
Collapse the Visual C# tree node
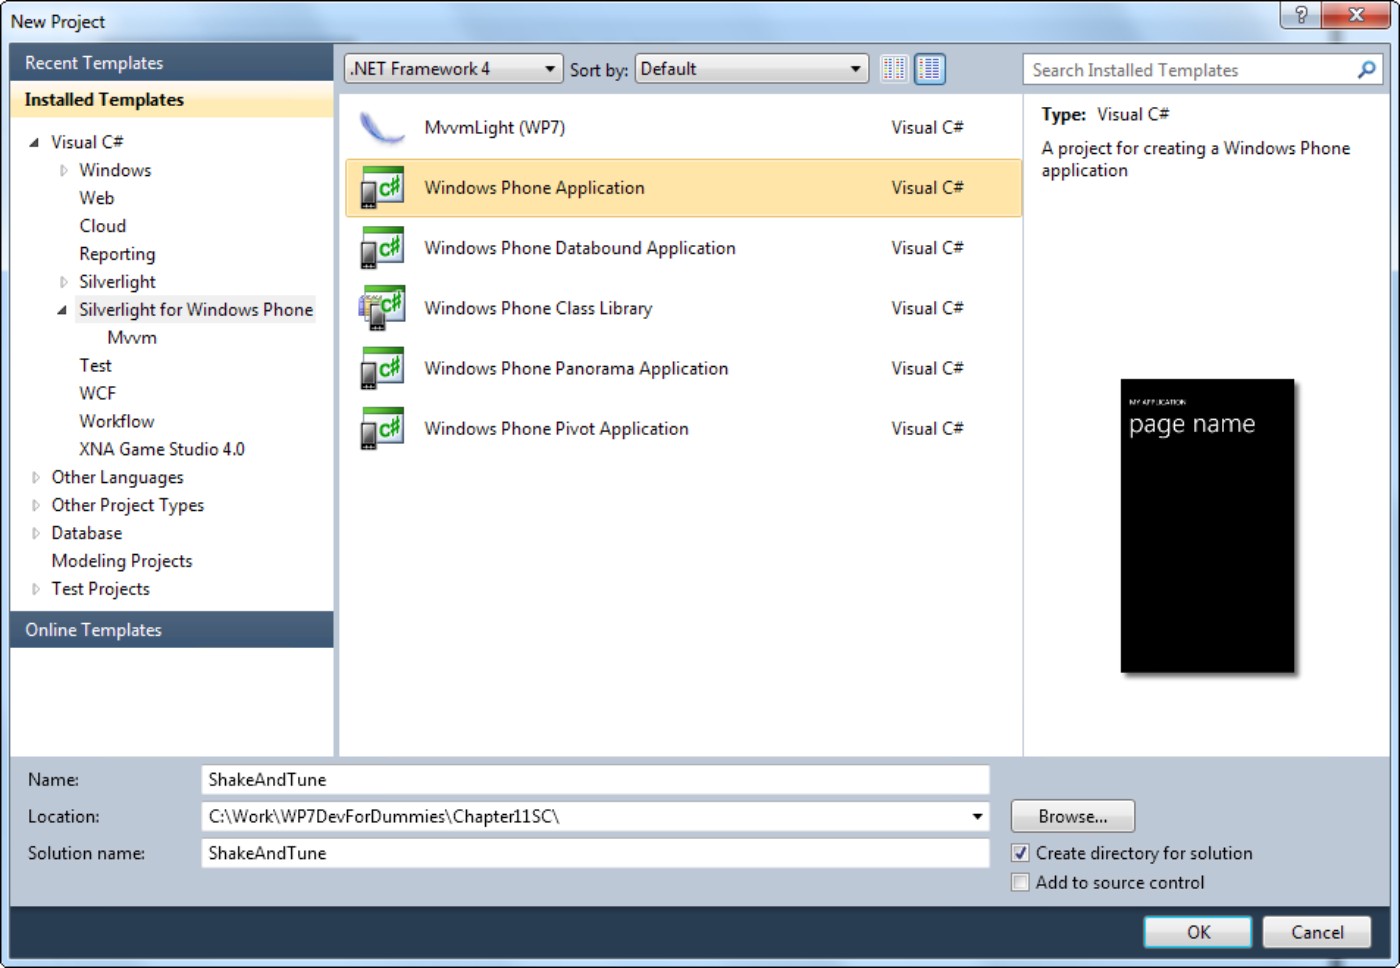pos(34,142)
